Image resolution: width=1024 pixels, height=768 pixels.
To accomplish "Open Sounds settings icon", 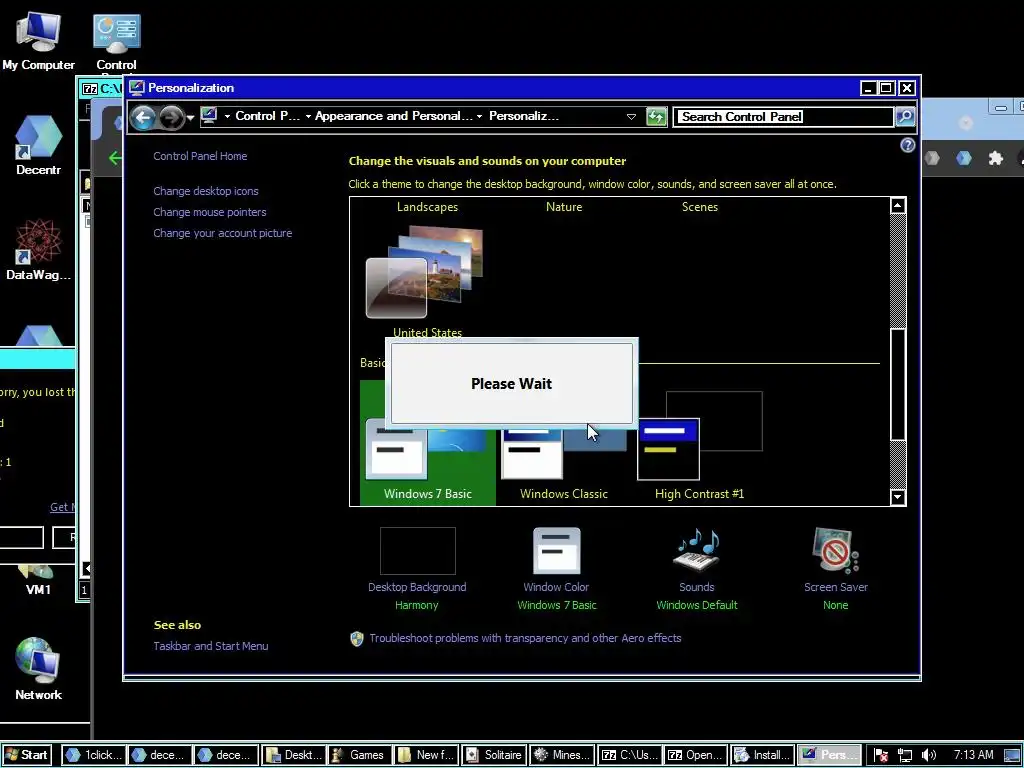I will coord(697,550).
